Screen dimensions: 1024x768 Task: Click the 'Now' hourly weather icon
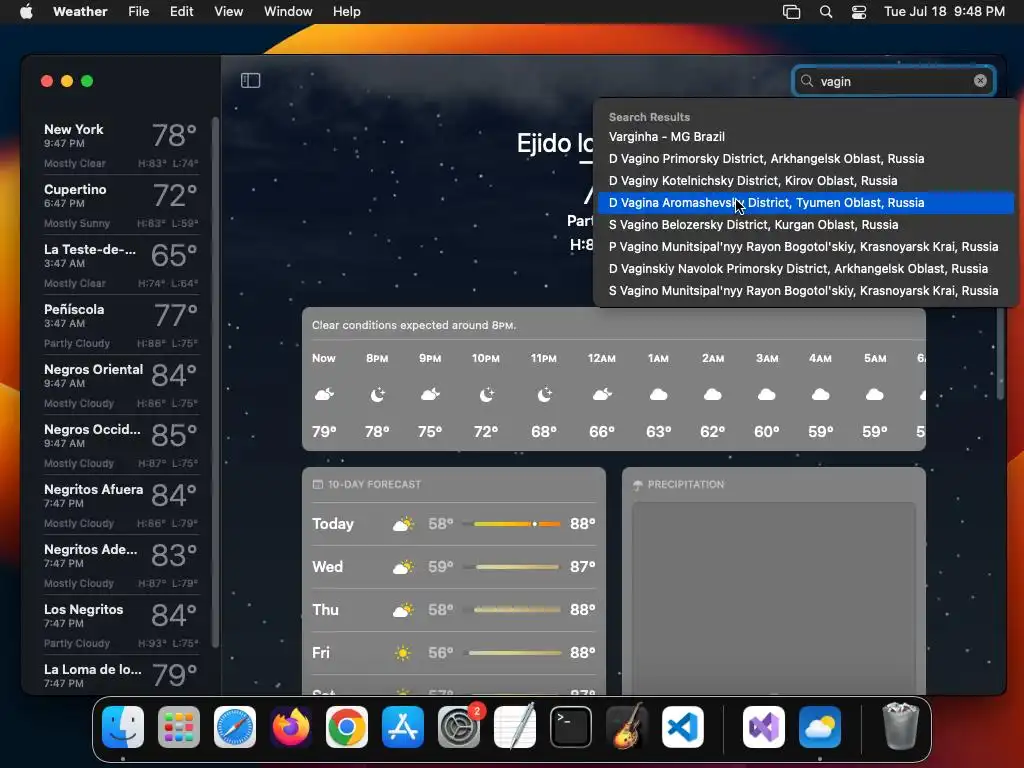tap(325, 394)
